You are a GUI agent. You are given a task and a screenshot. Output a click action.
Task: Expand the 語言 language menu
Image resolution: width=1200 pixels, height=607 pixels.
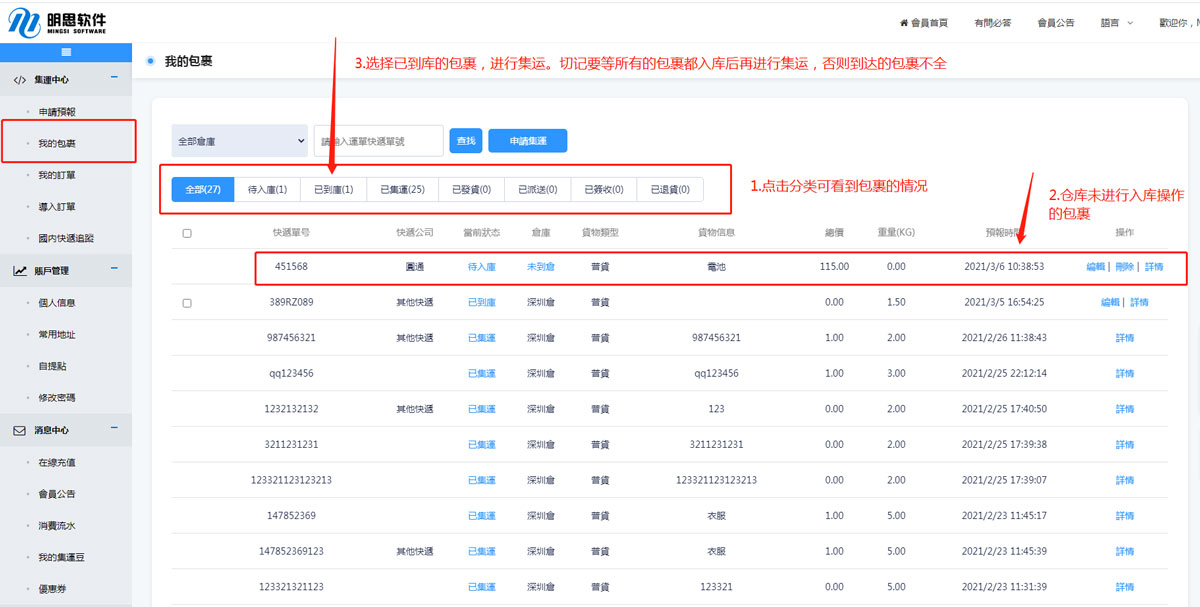[1116, 22]
